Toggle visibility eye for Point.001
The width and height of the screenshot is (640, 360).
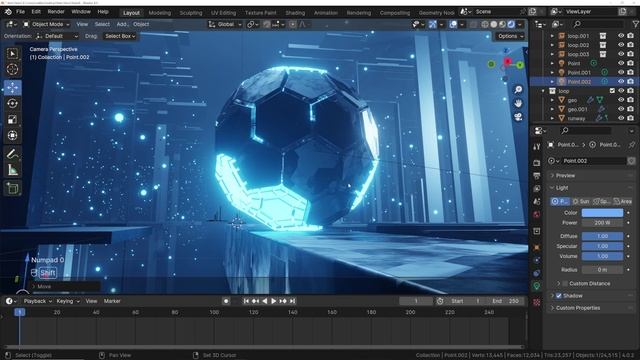tap(621, 72)
